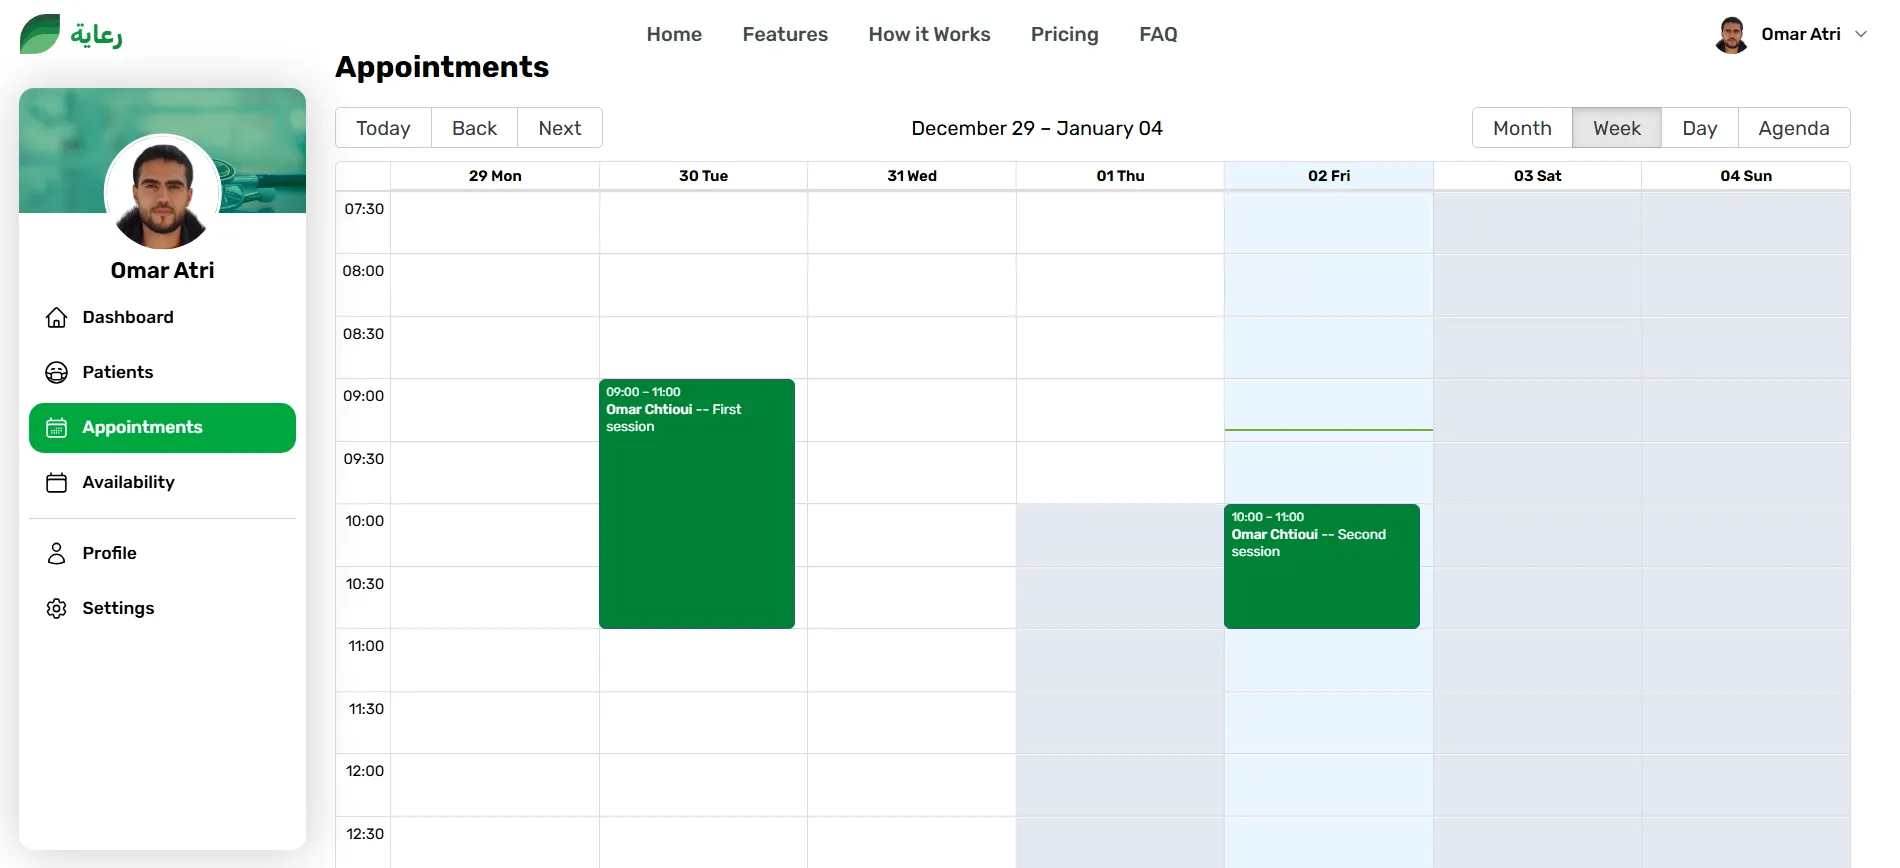Click the green leaf logo
Image resolution: width=1900 pixels, height=868 pixels.
coord(40,34)
